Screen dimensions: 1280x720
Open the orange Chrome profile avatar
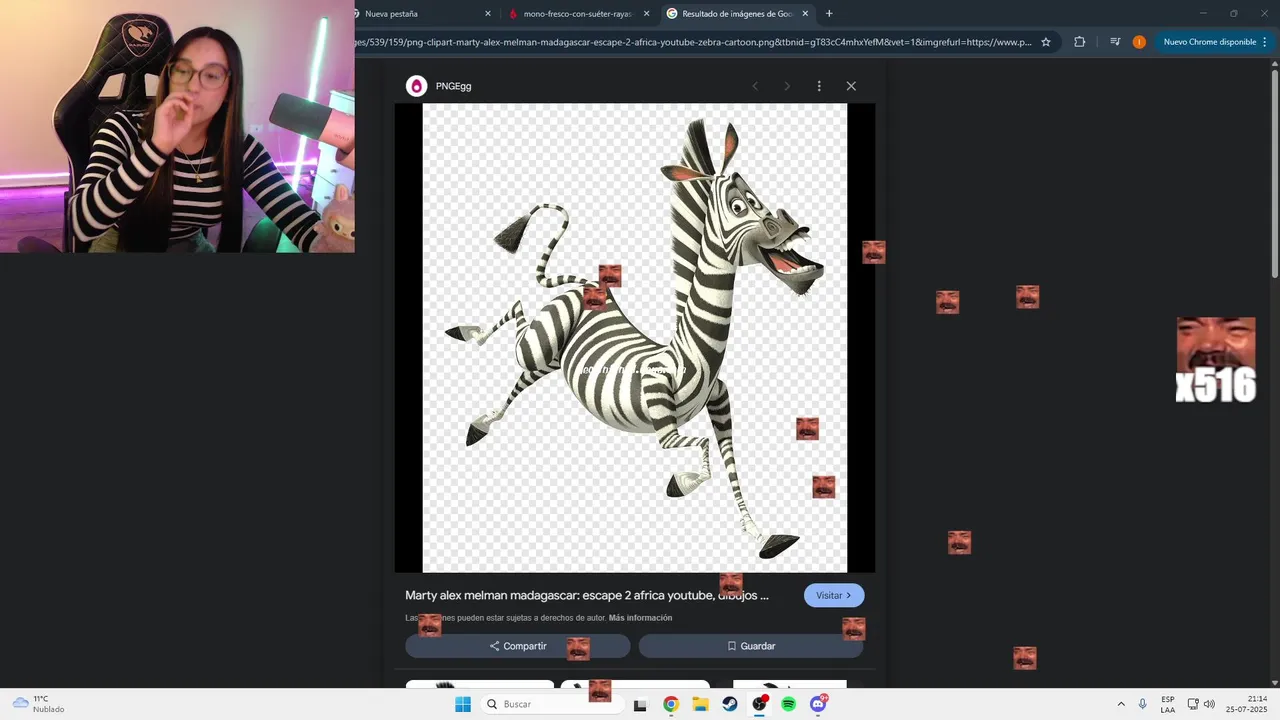[1139, 42]
